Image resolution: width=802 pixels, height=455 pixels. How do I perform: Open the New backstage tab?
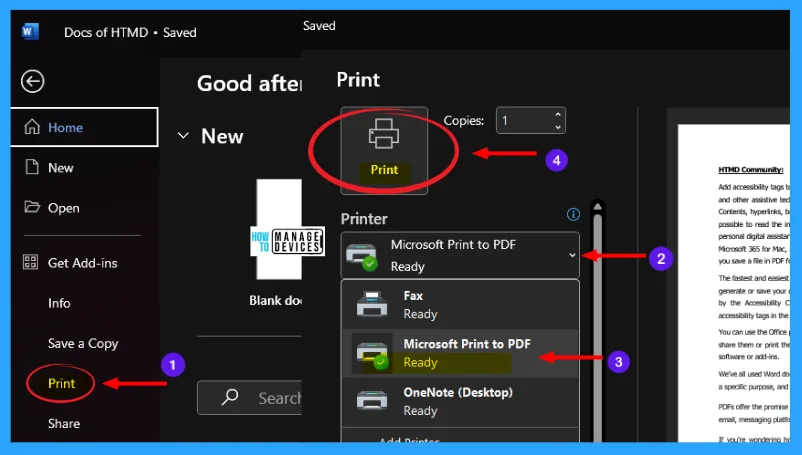click(x=60, y=168)
